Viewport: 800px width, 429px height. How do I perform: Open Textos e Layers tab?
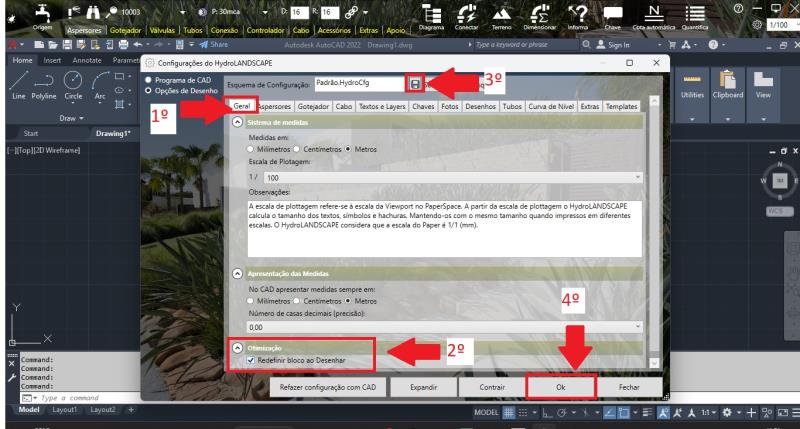point(382,107)
